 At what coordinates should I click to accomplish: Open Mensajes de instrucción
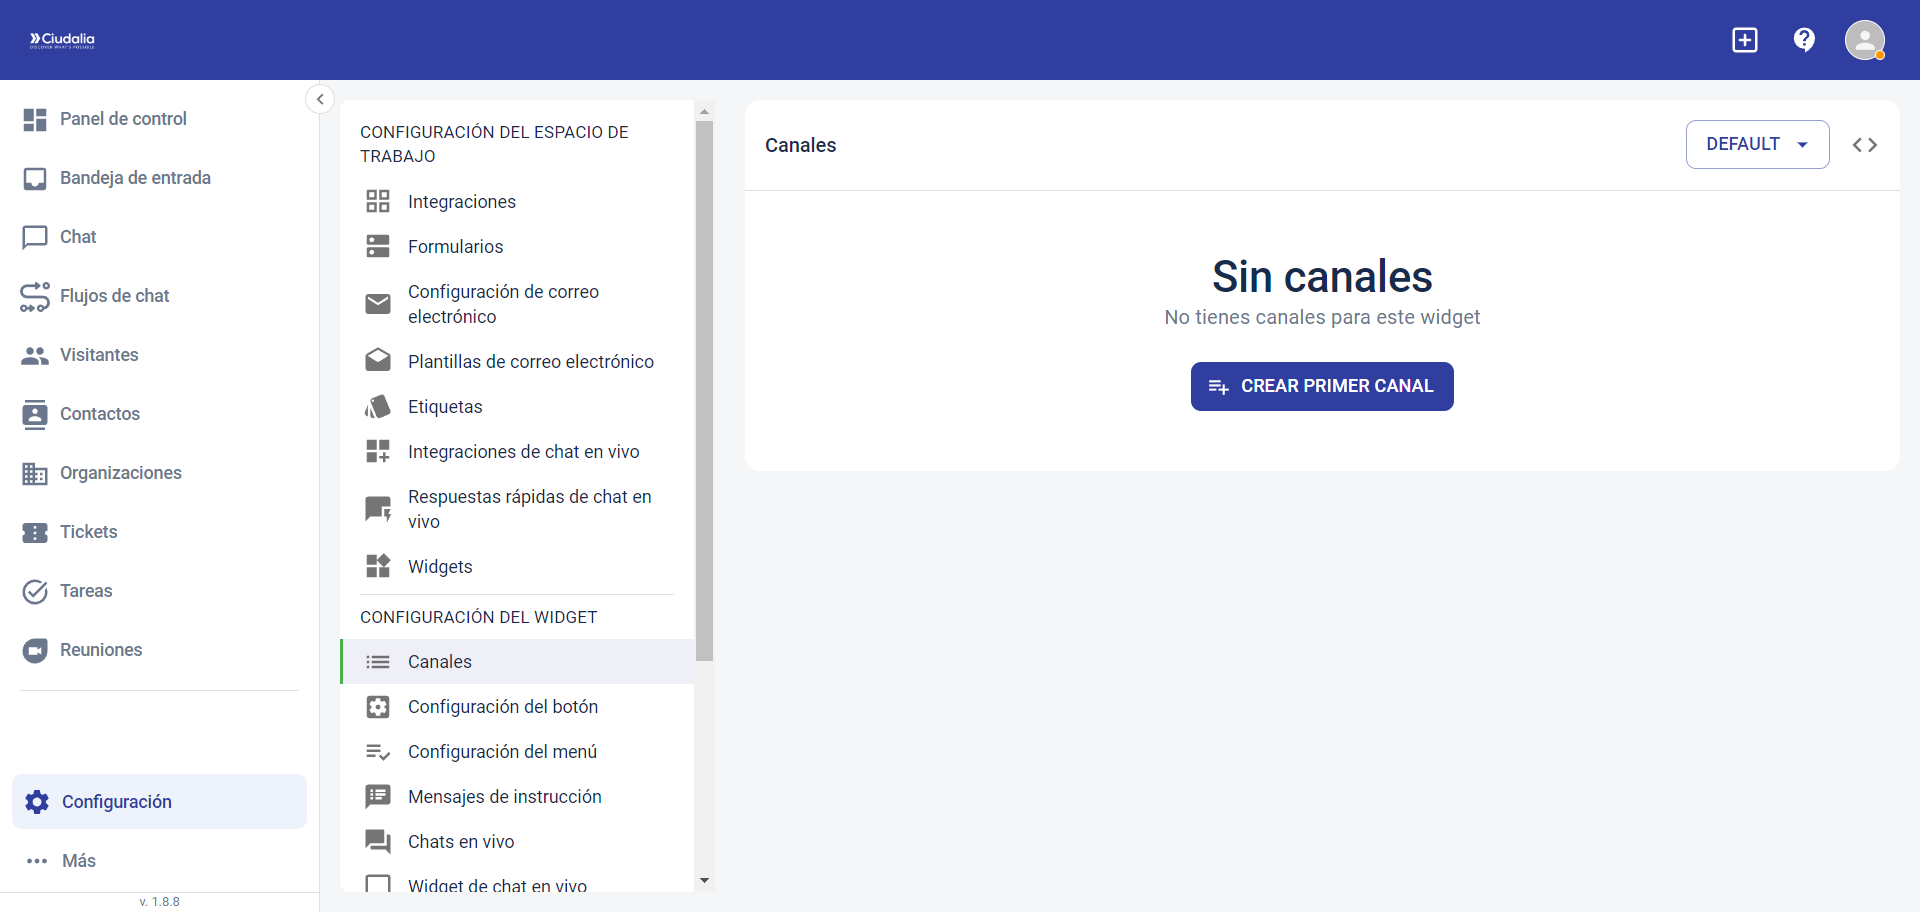(505, 796)
